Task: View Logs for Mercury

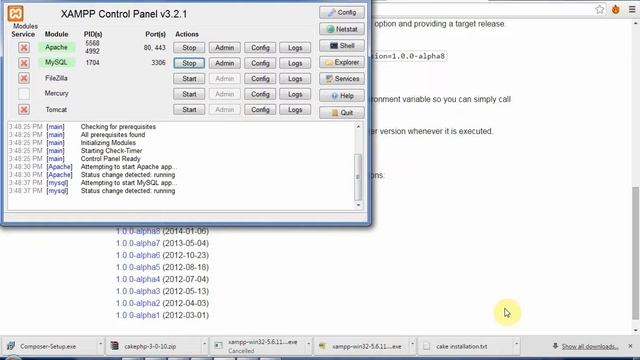Action: [x=295, y=94]
